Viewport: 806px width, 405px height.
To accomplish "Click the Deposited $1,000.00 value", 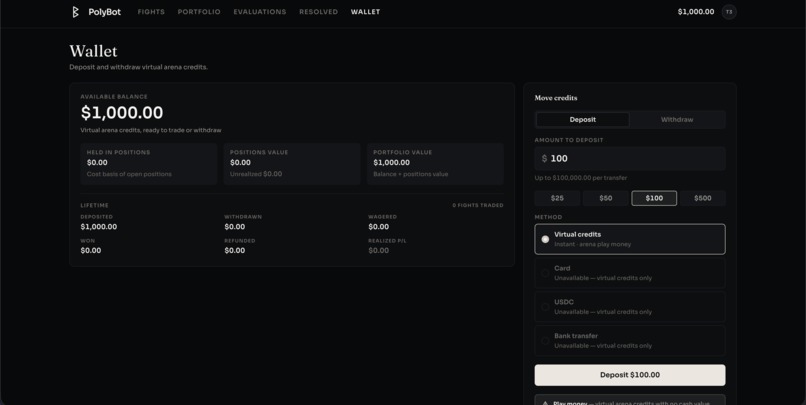I will (x=99, y=227).
